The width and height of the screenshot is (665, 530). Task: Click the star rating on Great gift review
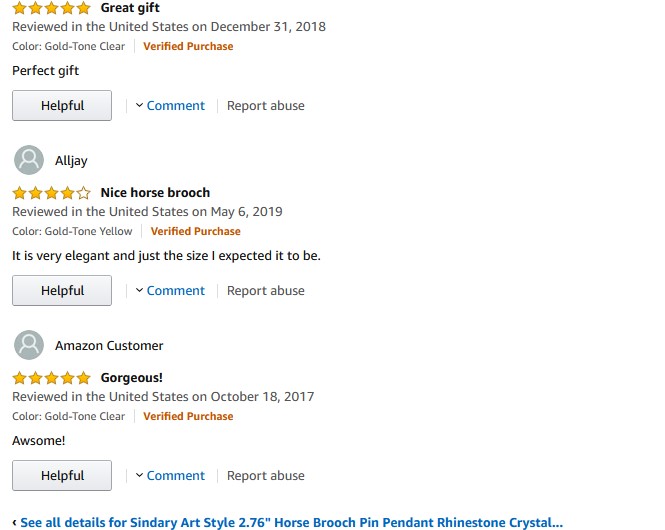[51, 8]
